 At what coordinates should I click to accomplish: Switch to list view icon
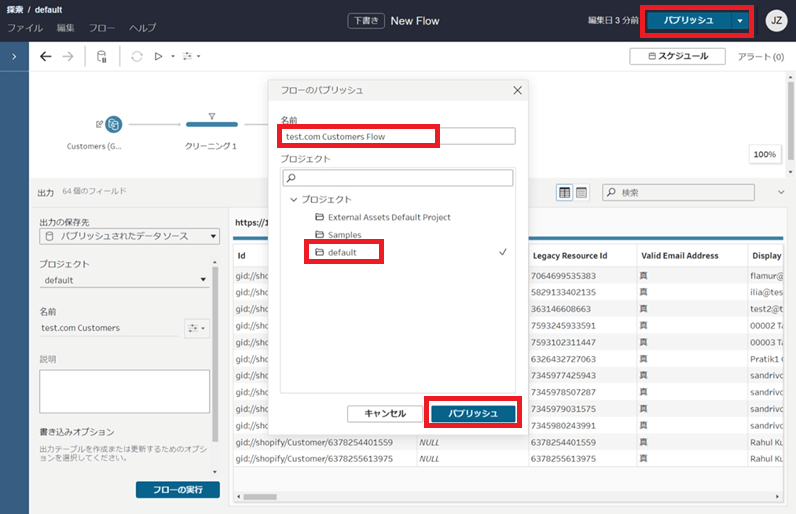pos(581,192)
